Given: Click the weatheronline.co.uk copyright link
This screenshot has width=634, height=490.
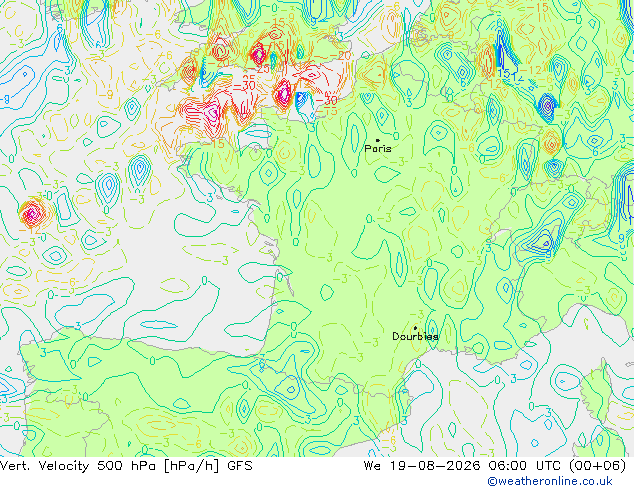Looking at the screenshot, I should (550, 481).
